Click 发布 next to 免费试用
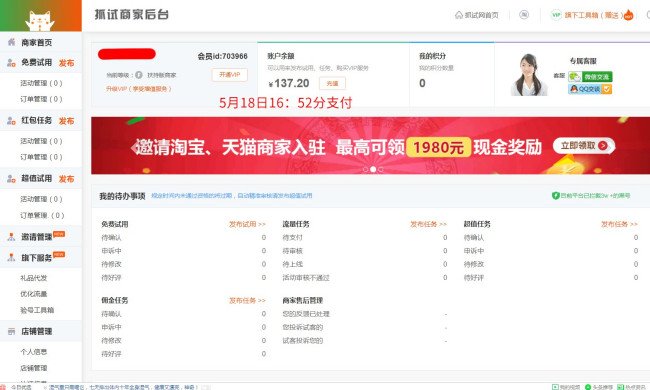Screen dimensions: 650x390 pyautogui.click(x=66, y=63)
